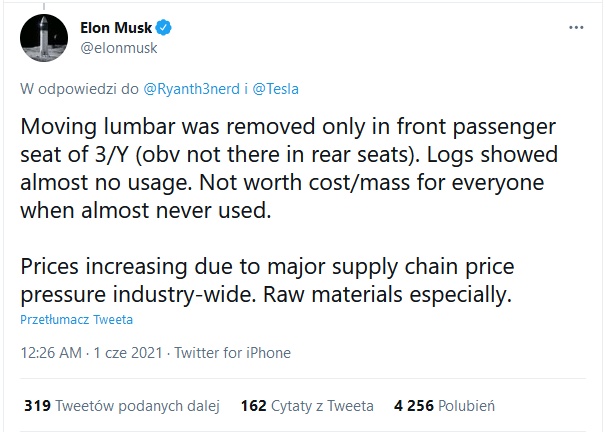View the 4 256 Polubień likes list
This screenshot has width=605, height=432.
(x=444, y=406)
